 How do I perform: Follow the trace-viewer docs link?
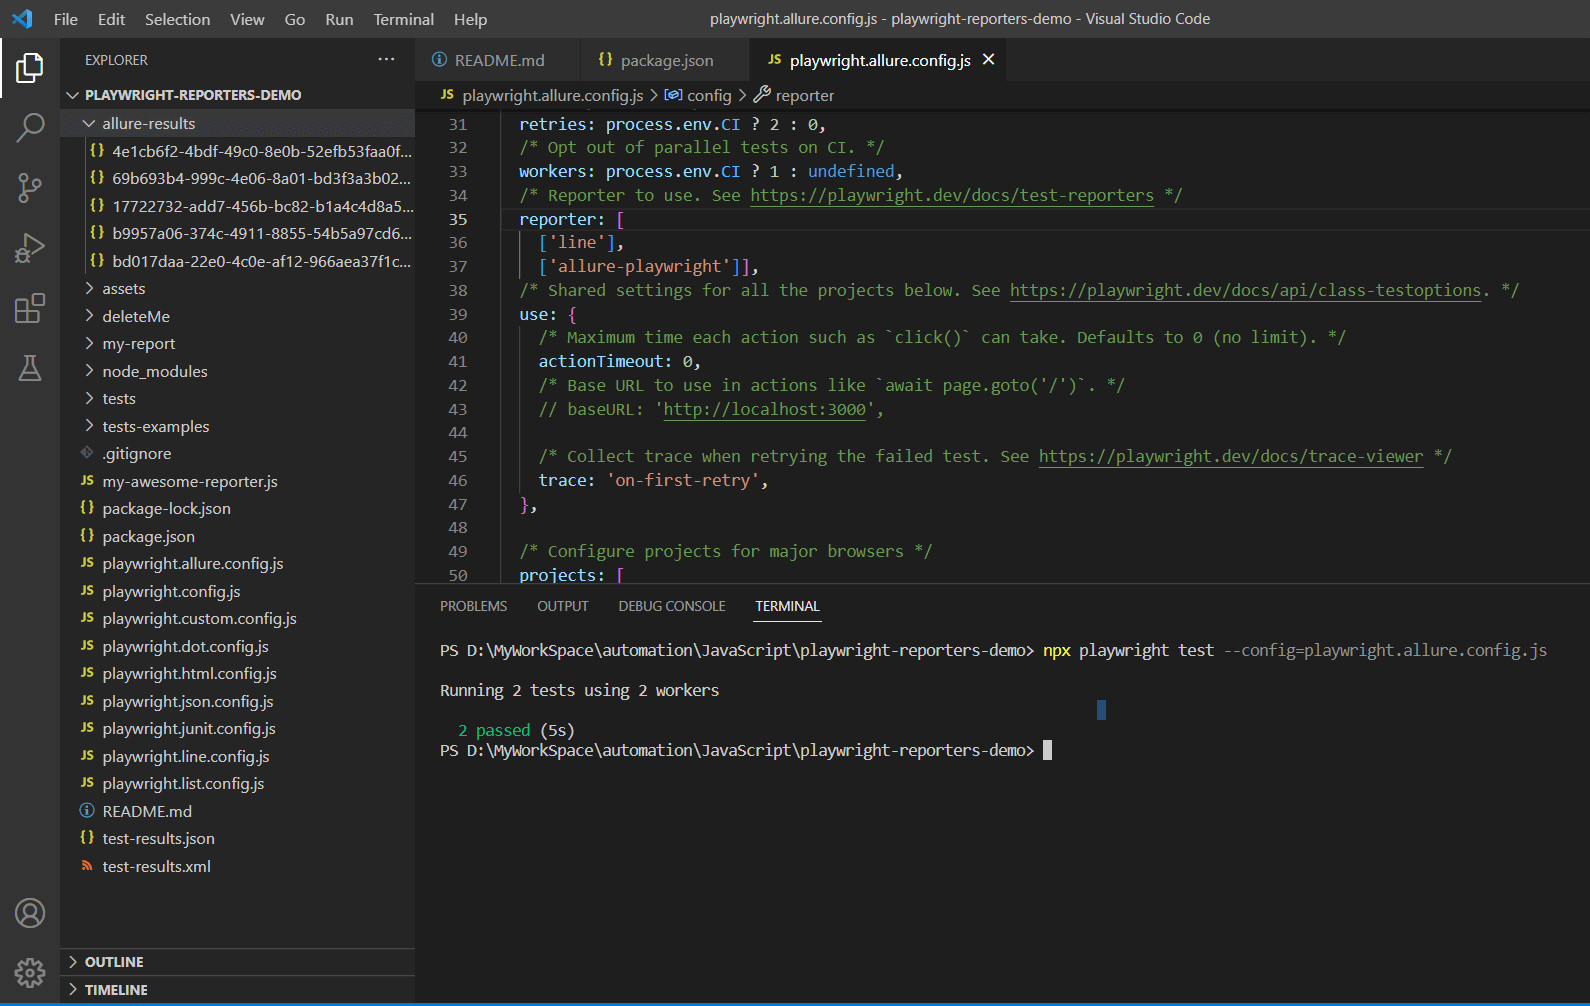[x=1230, y=457]
